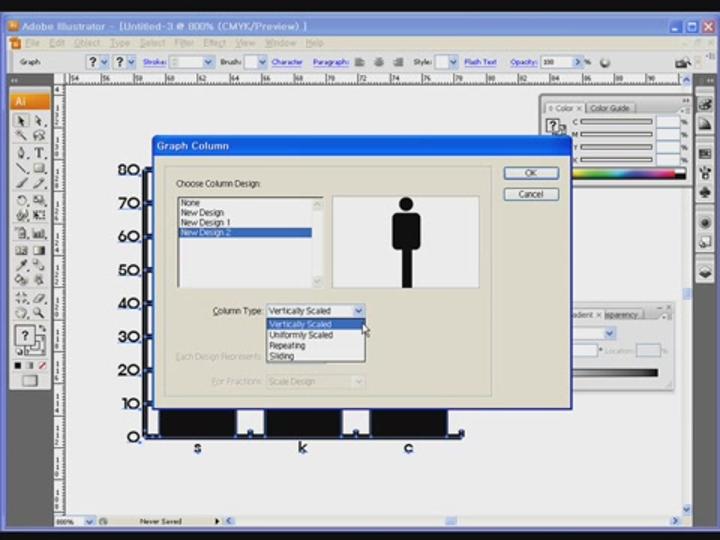Open the Brush dropdown
Screen dimensions: 720x540
[x=262, y=62]
